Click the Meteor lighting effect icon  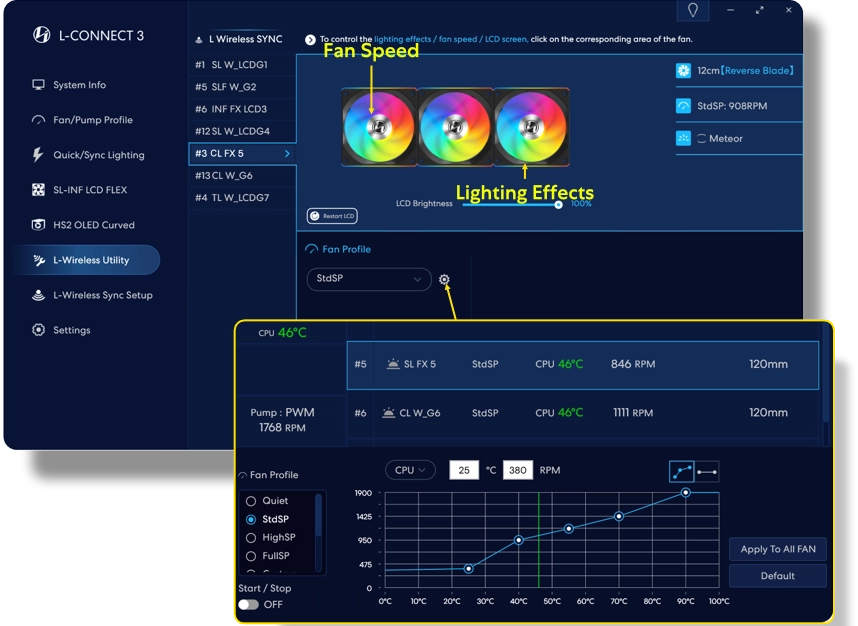[683, 138]
